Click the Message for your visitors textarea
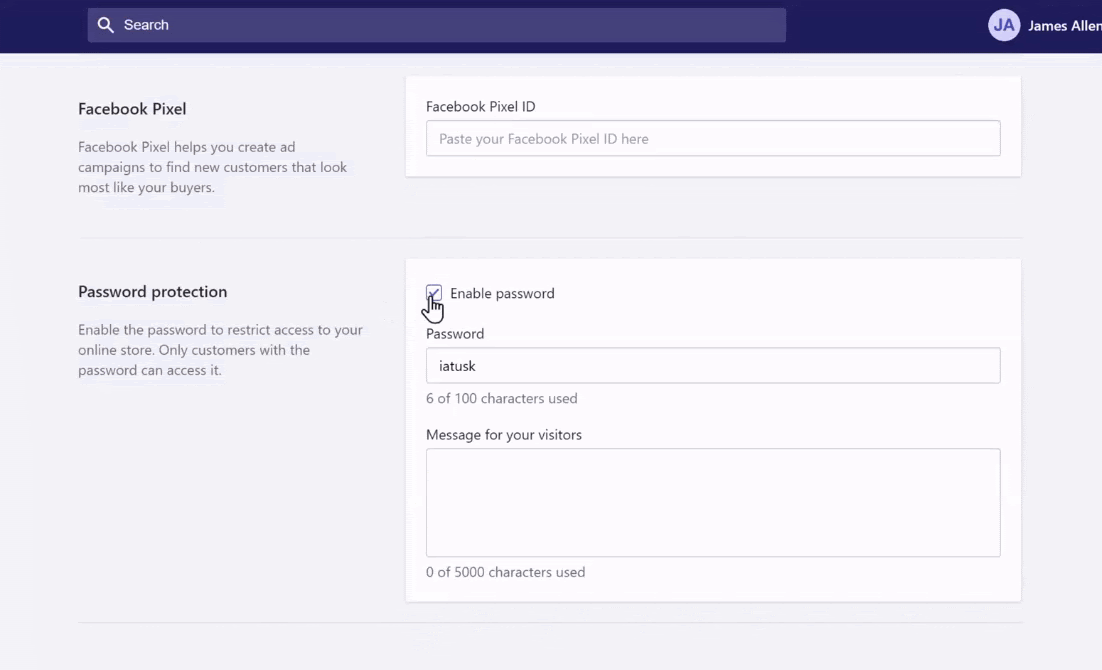Viewport: 1102px width, 670px height. pos(713,503)
